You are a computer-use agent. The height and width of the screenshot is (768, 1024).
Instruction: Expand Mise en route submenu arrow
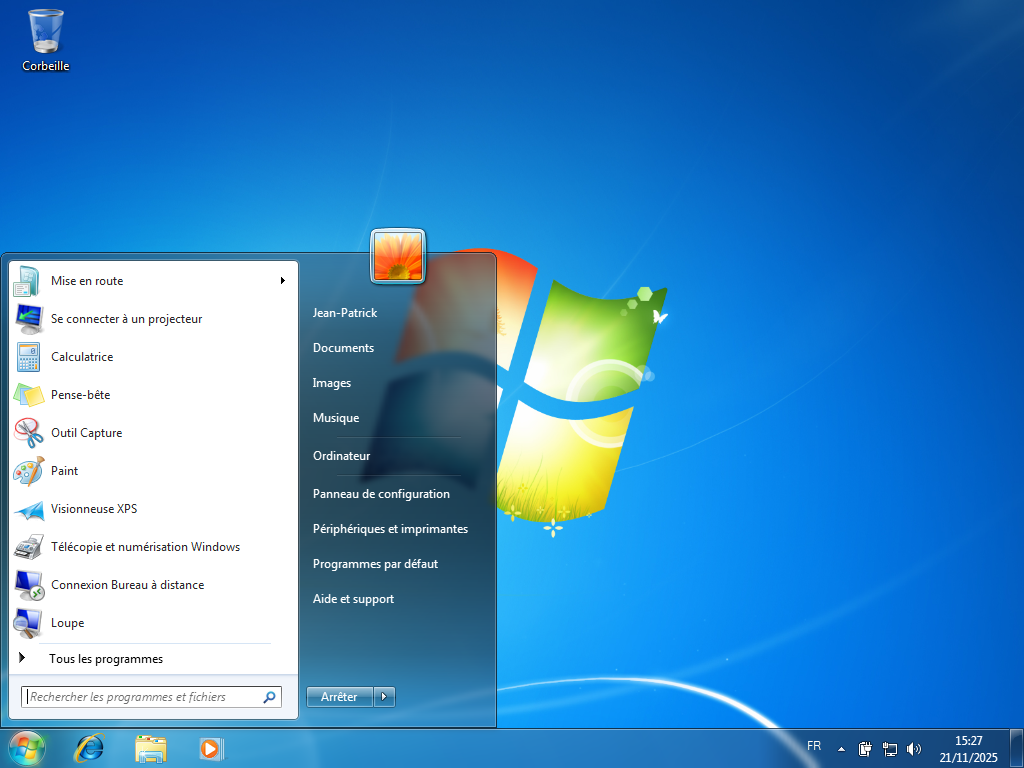[x=283, y=281]
